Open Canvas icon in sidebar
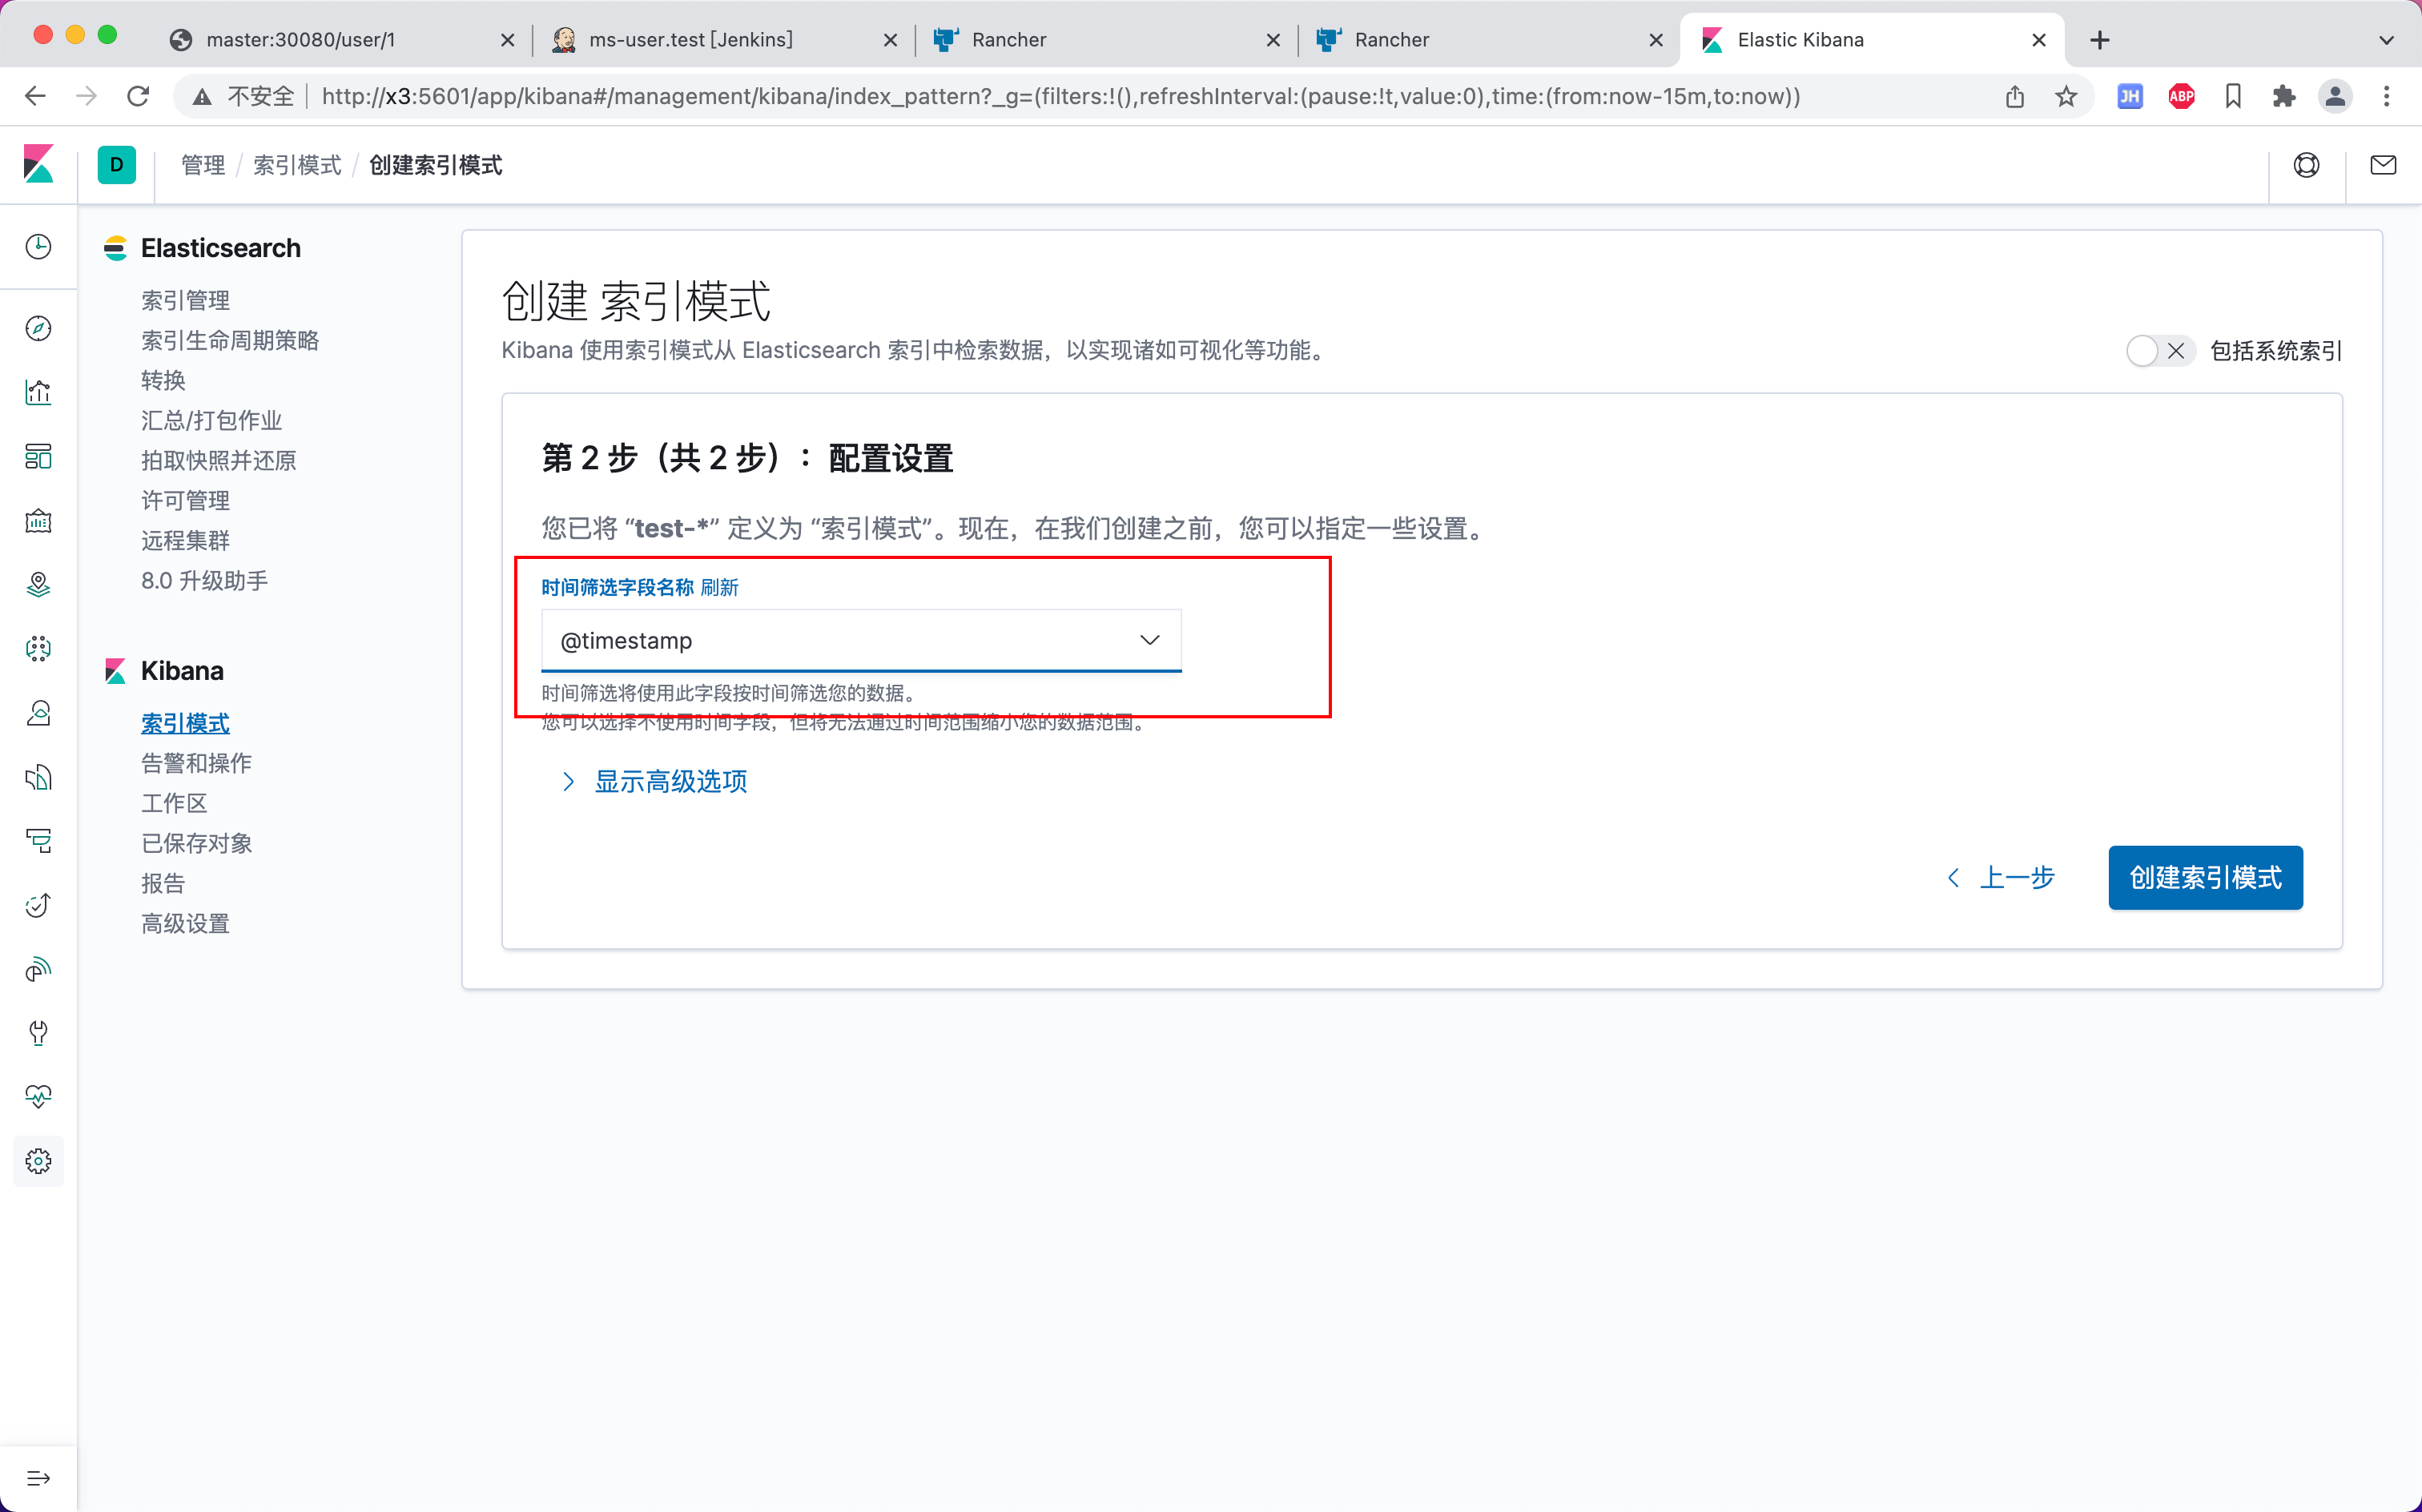Screen dimensions: 2422x1512 [x=38, y=520]
